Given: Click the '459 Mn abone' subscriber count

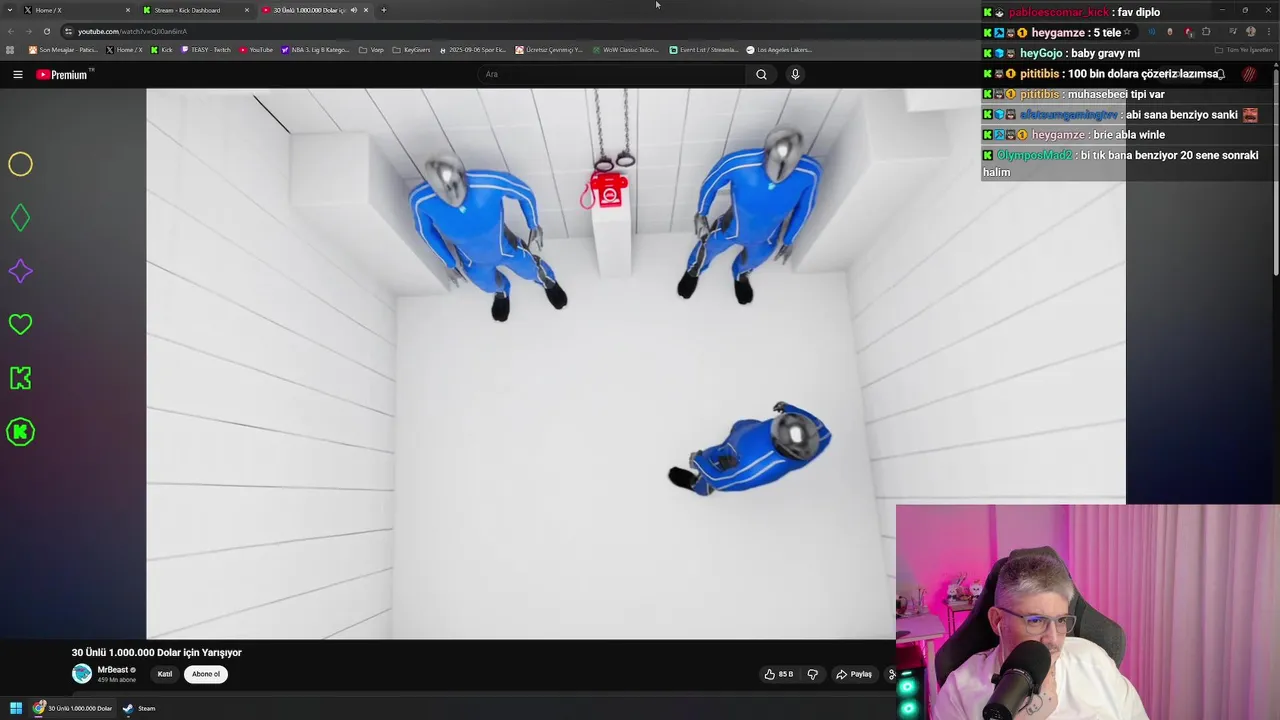Looking at the screenshot, I should pos(117,680).
